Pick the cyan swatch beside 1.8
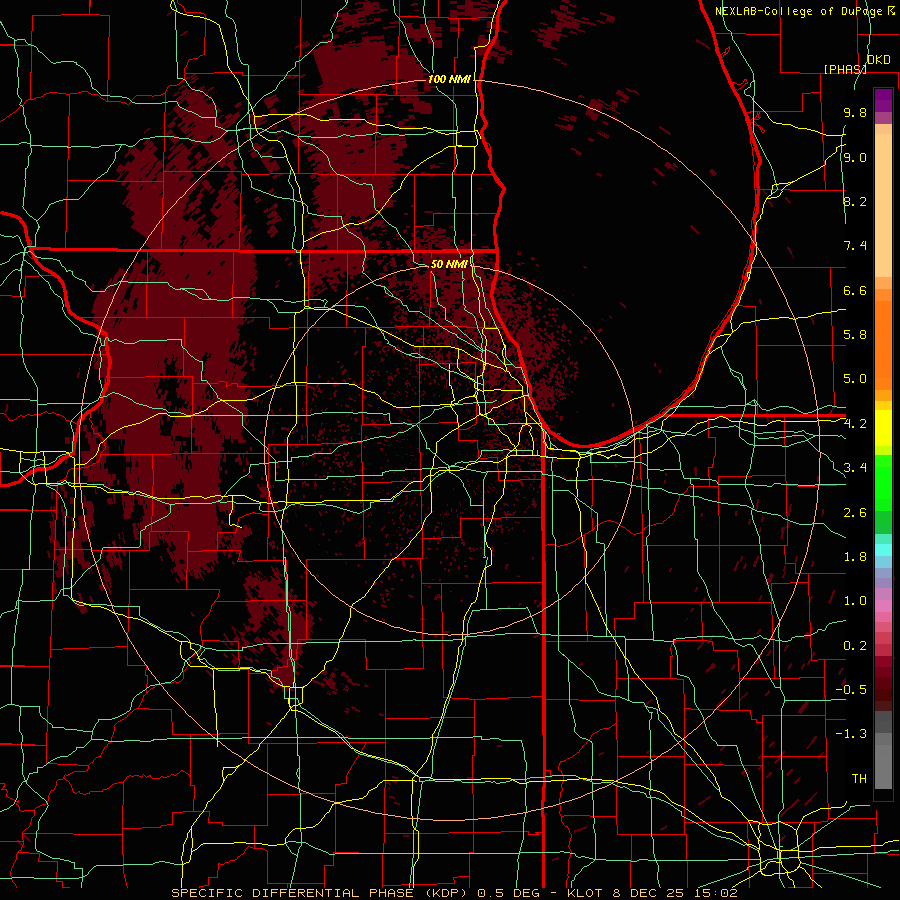 [x=883, y=550]
